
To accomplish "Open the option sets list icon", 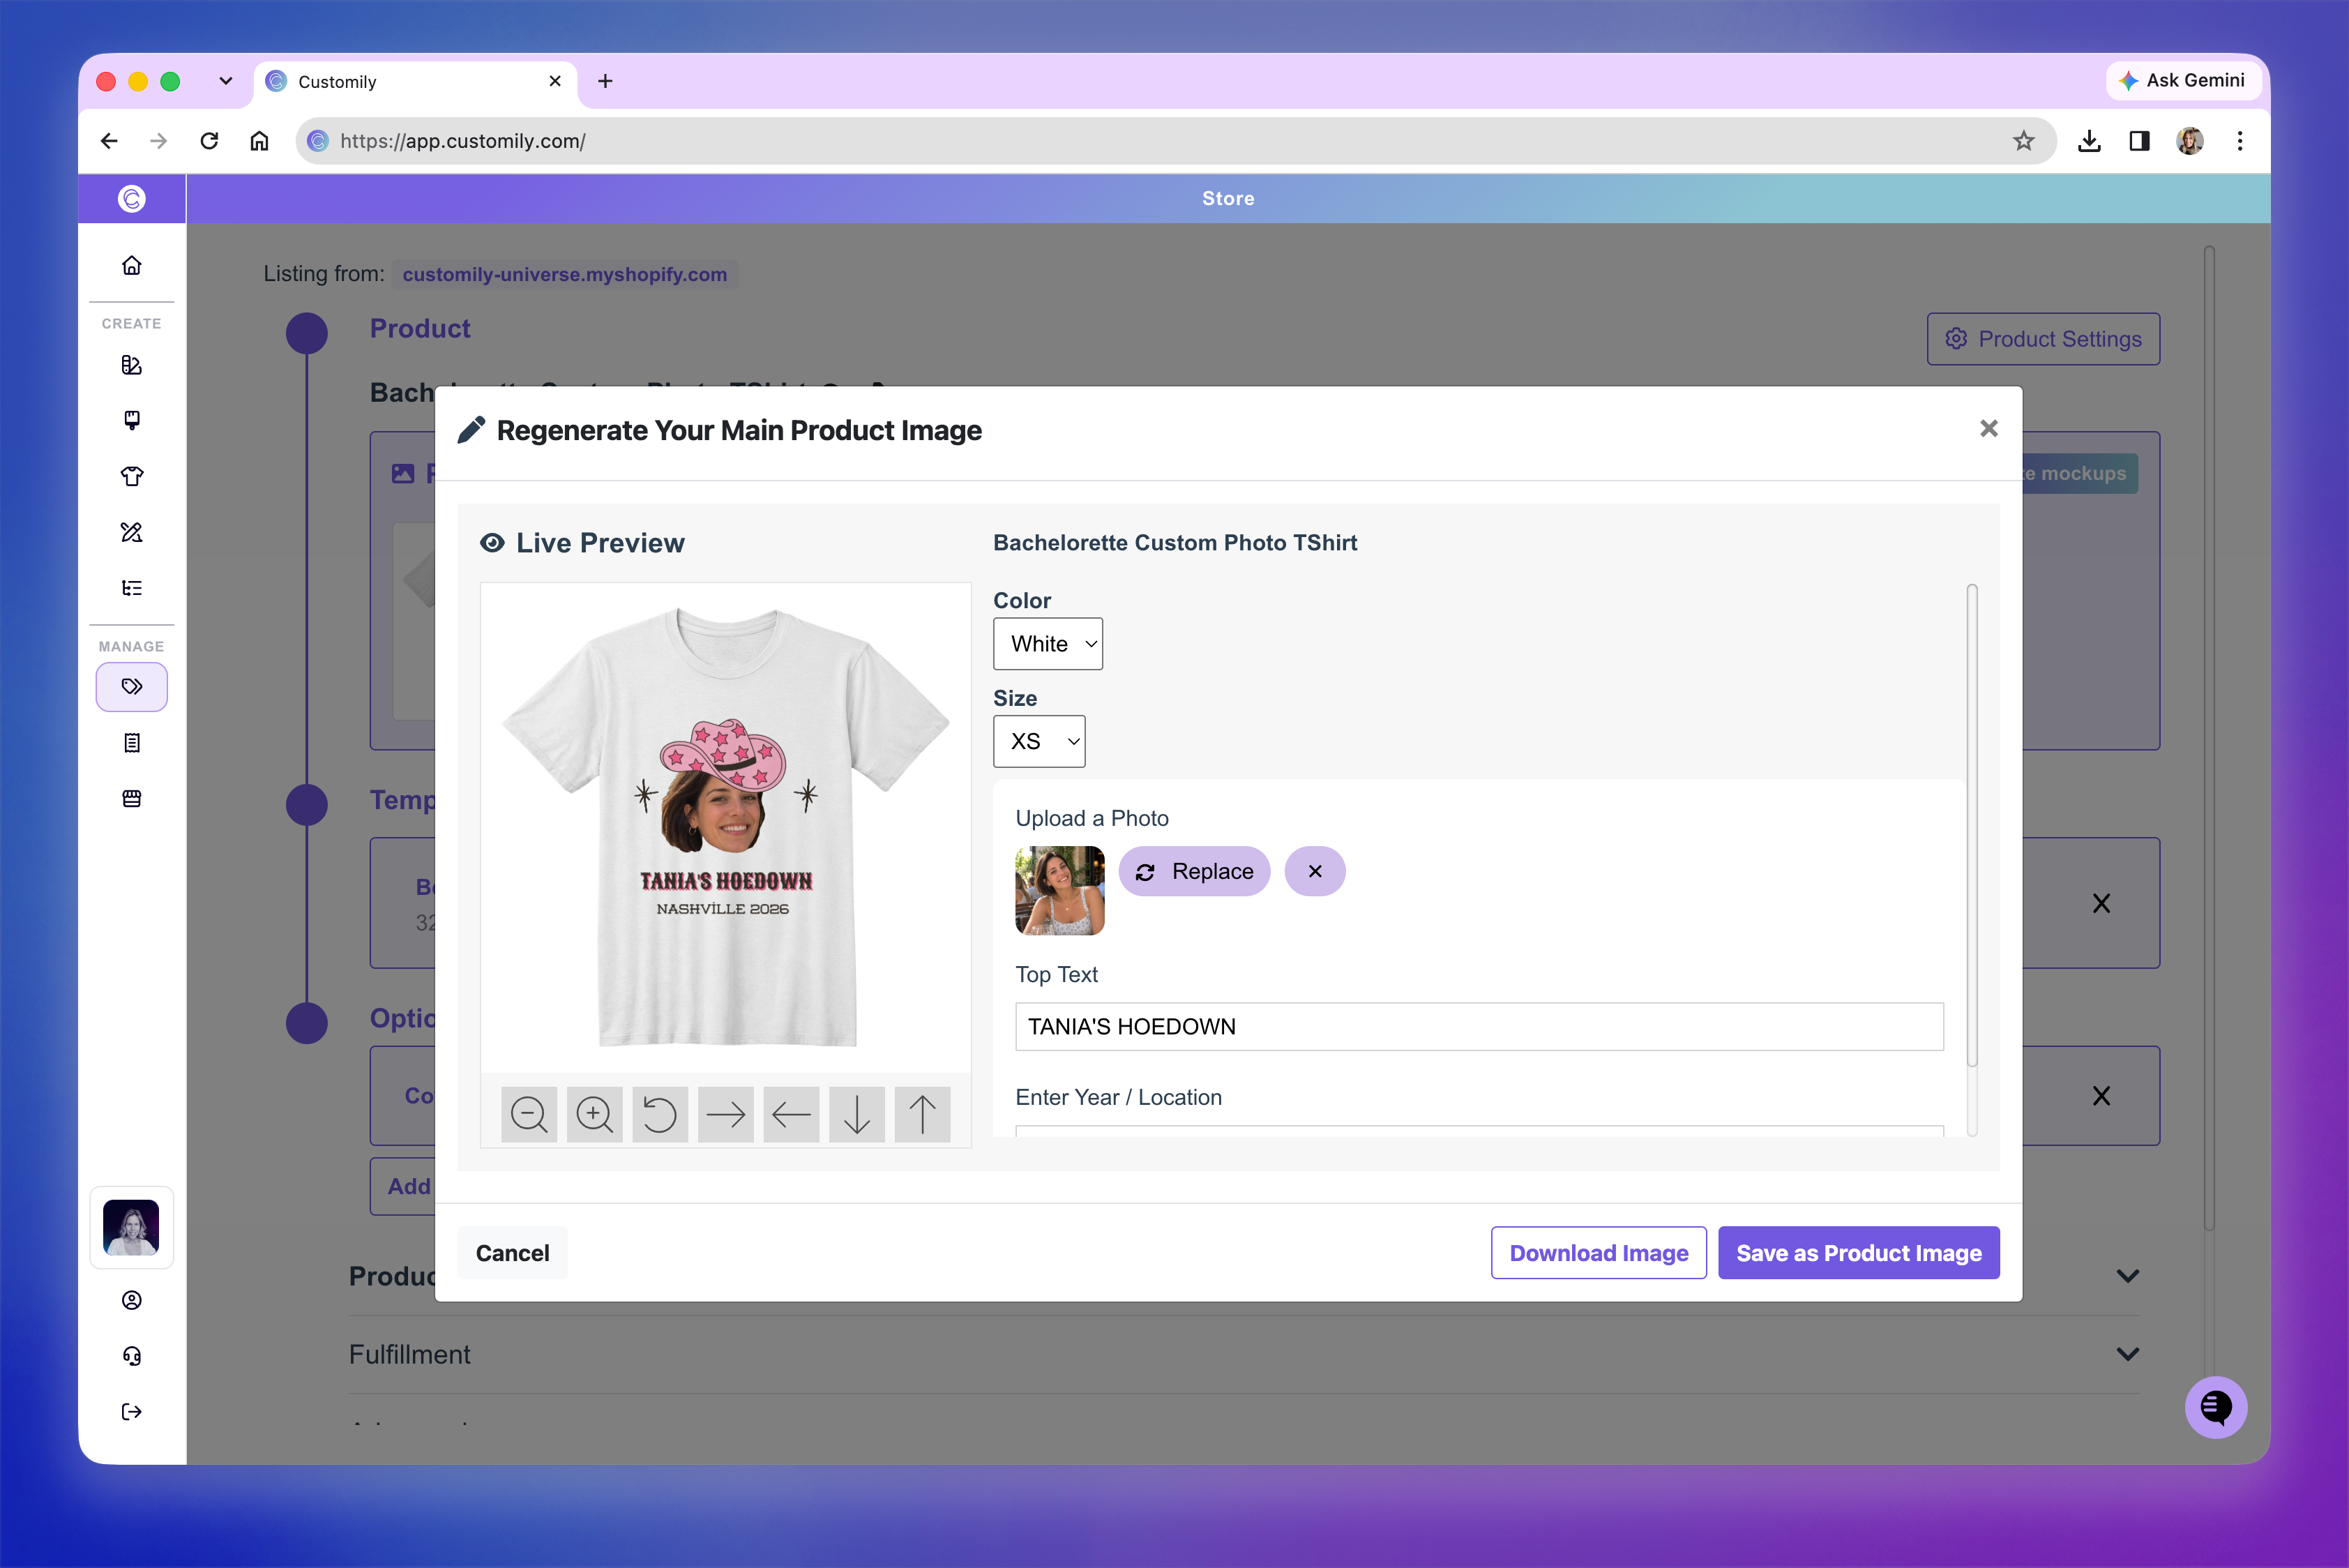I will tap(131, 588).
